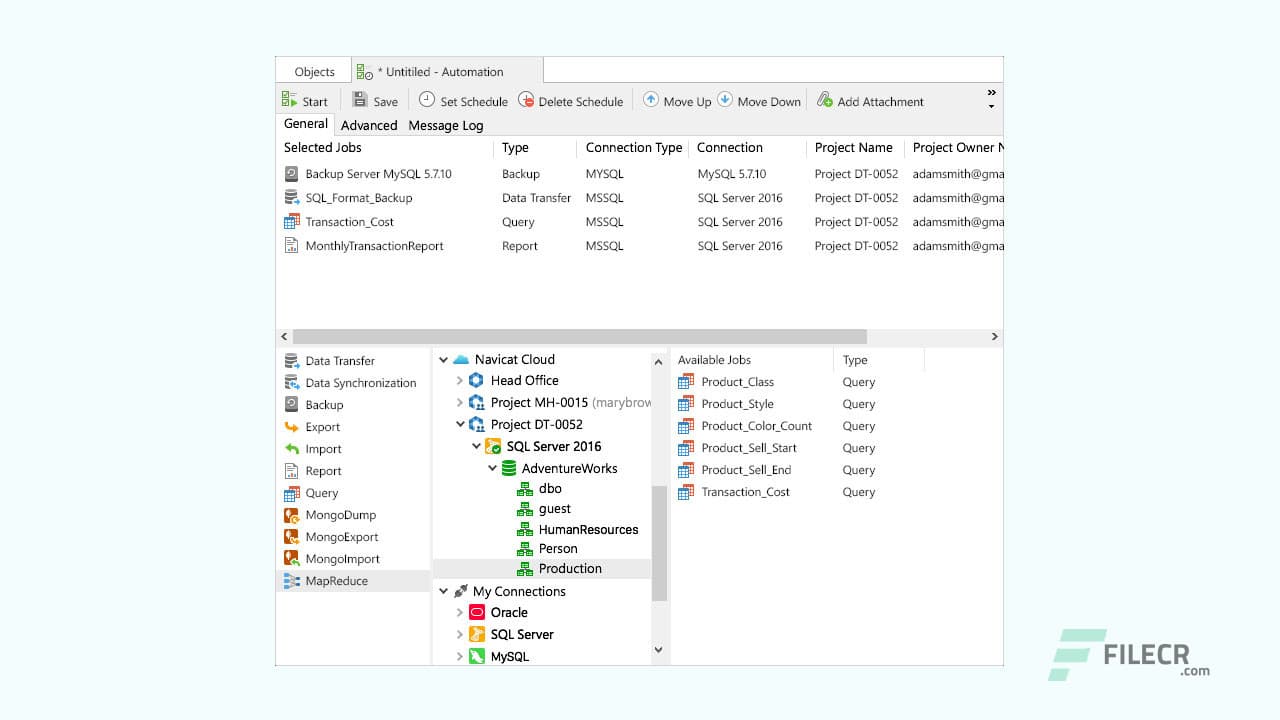
Task: Select Product_Color_Count available job
Action: pyautogui.click(x=756, y=426)
